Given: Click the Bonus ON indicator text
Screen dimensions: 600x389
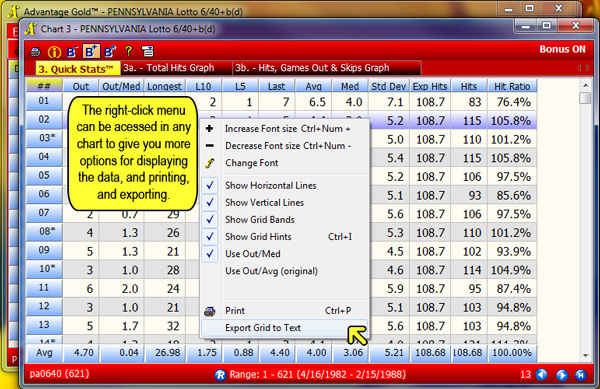Looking at the screenshot, I should coord(562,49).
